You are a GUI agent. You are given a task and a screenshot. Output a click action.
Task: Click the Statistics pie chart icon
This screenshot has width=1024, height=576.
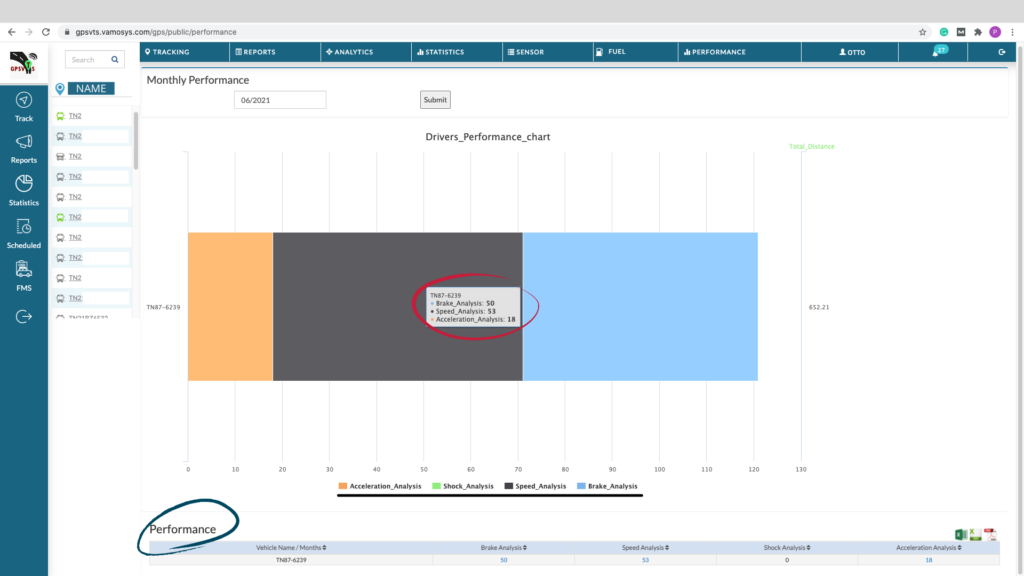24,184
